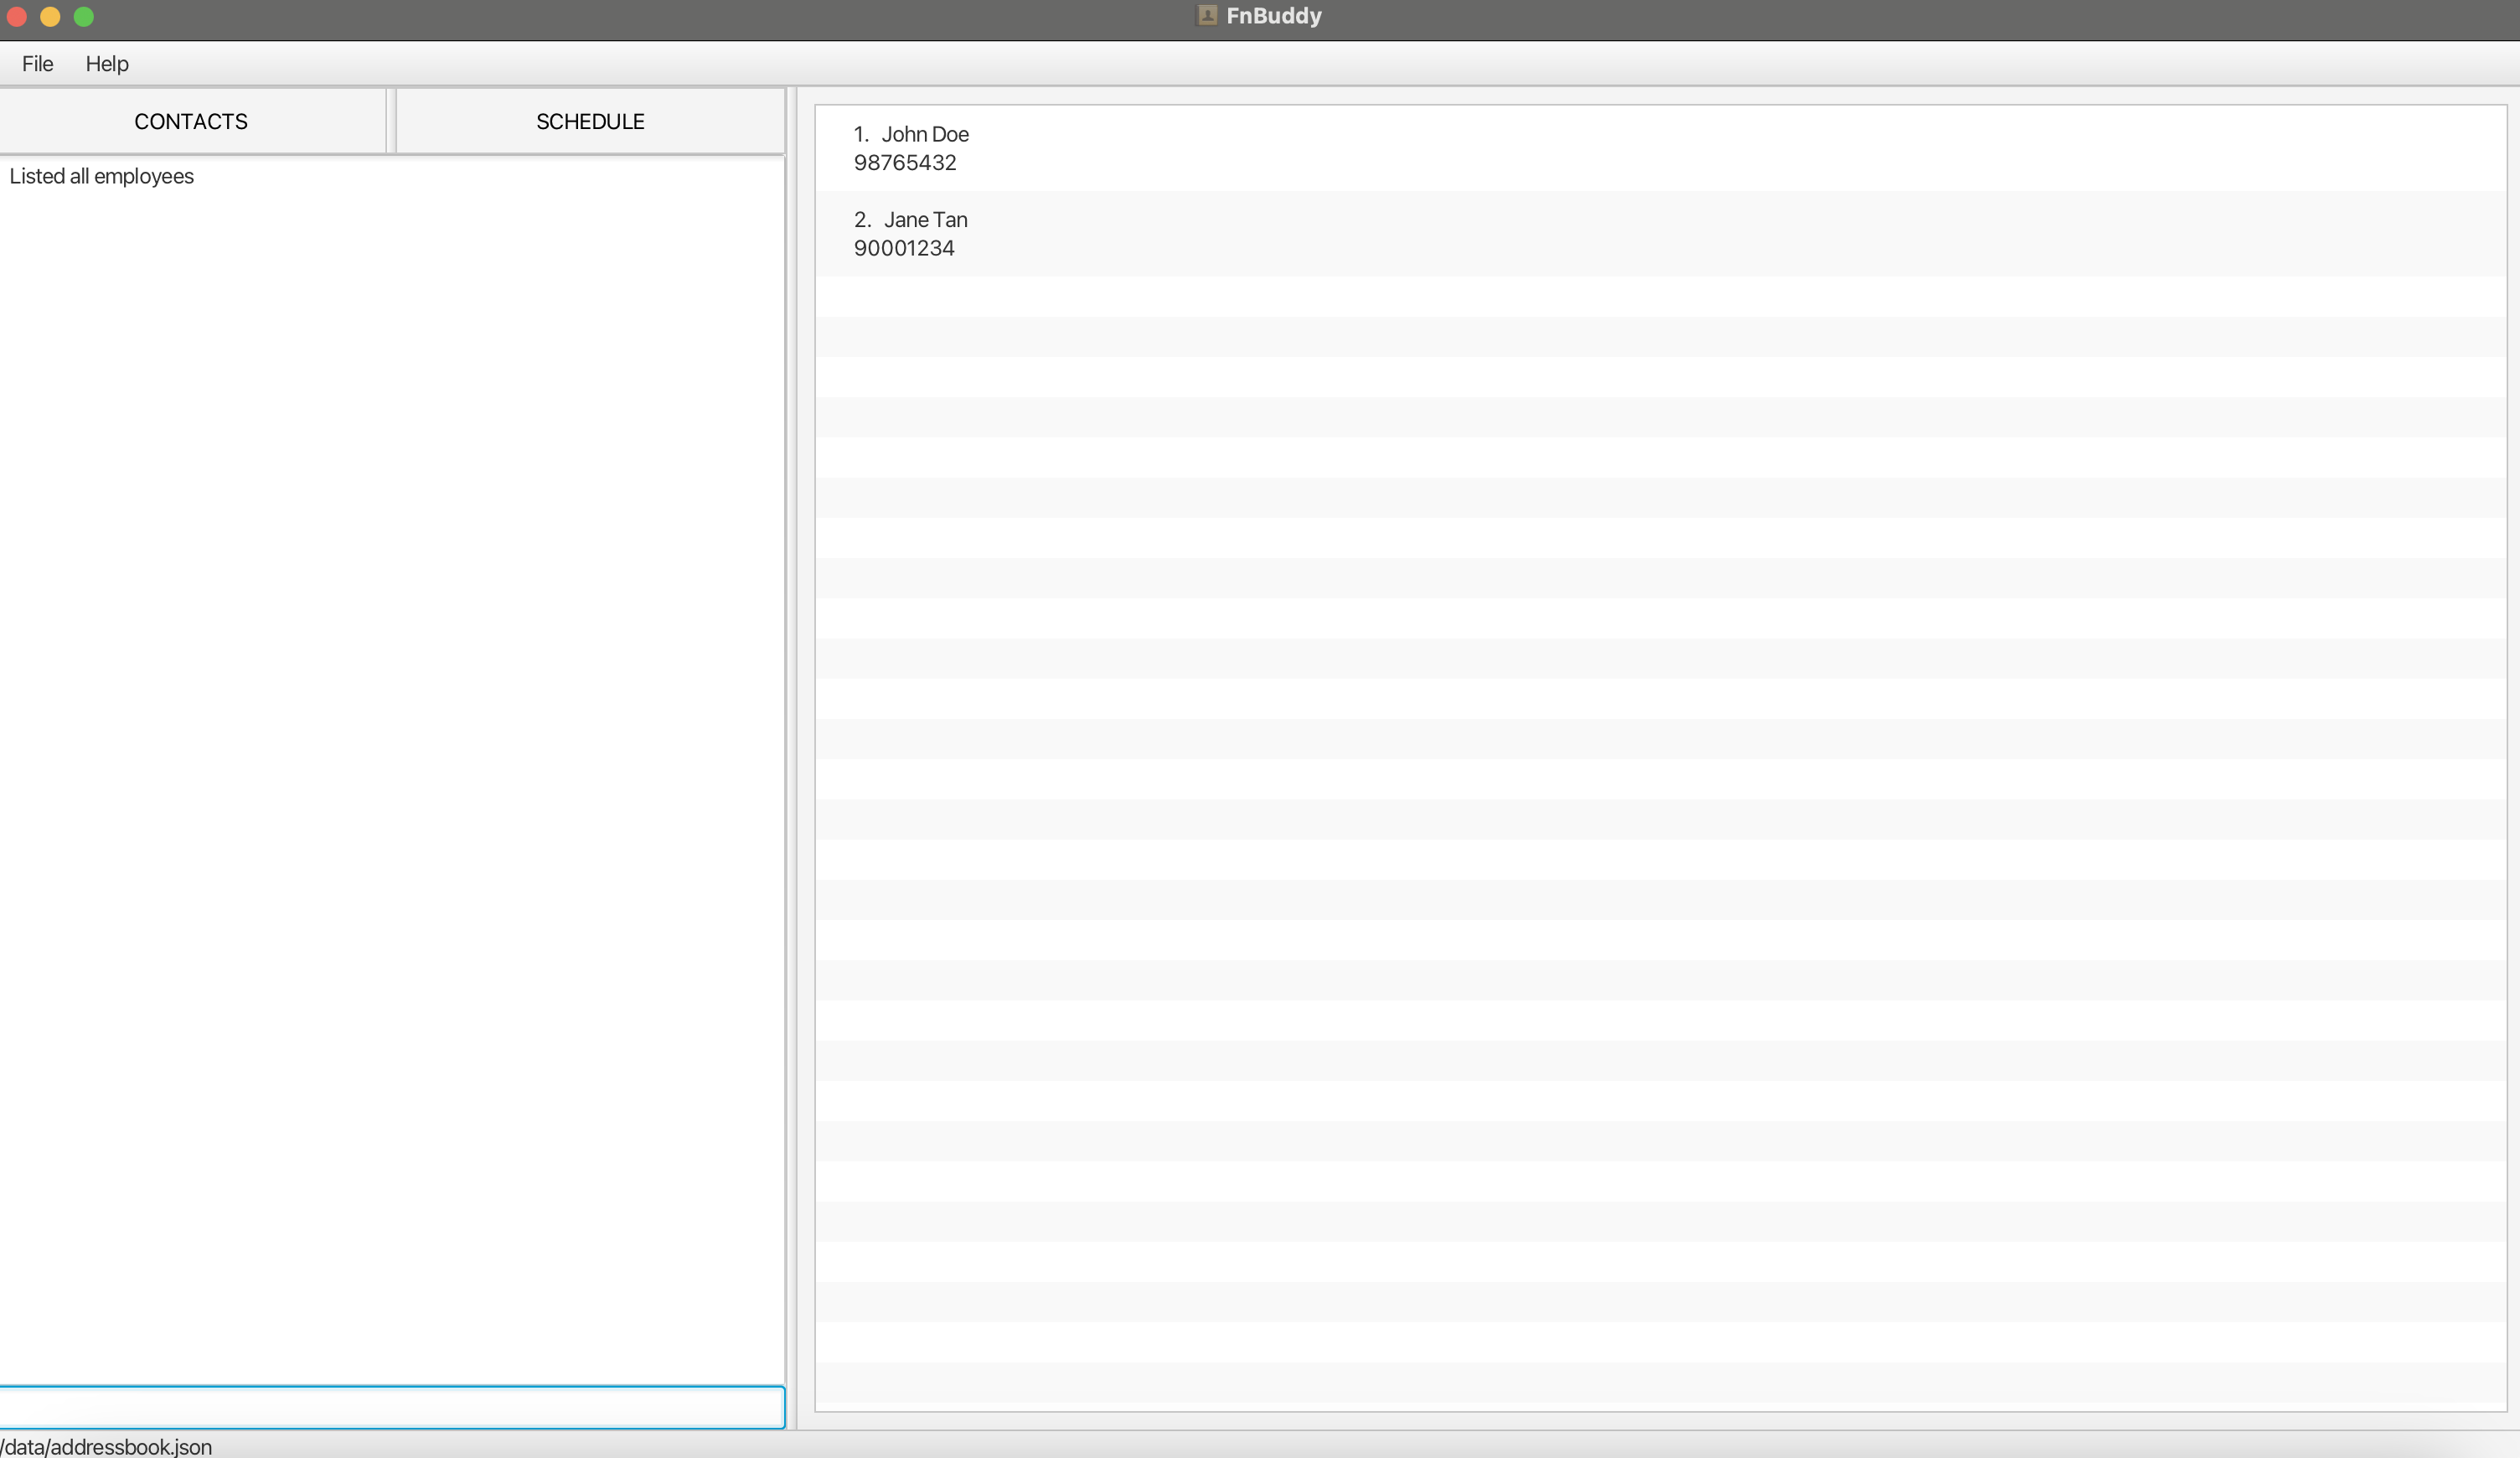Select the Jane Tan contact entry
Image resolution: width=2520 pixels, height=1458 pixels.
pos(1660,234)
